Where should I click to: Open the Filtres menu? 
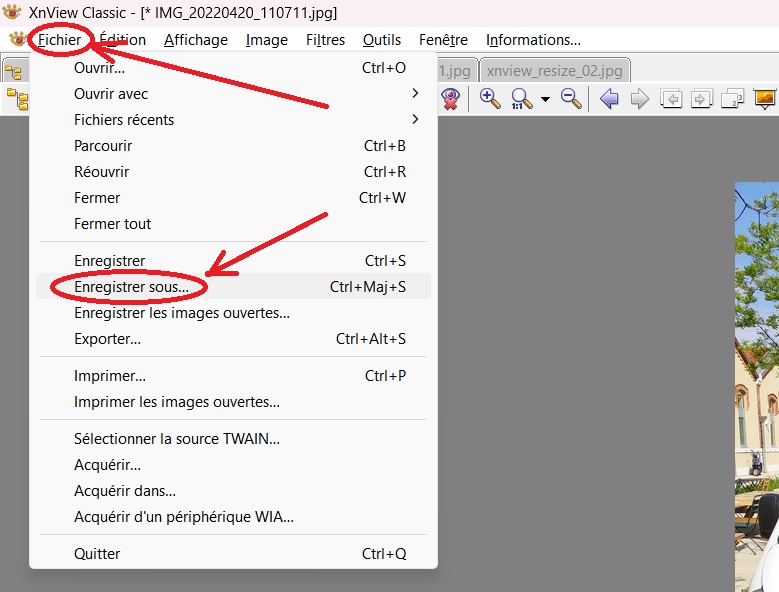(325, 40)
